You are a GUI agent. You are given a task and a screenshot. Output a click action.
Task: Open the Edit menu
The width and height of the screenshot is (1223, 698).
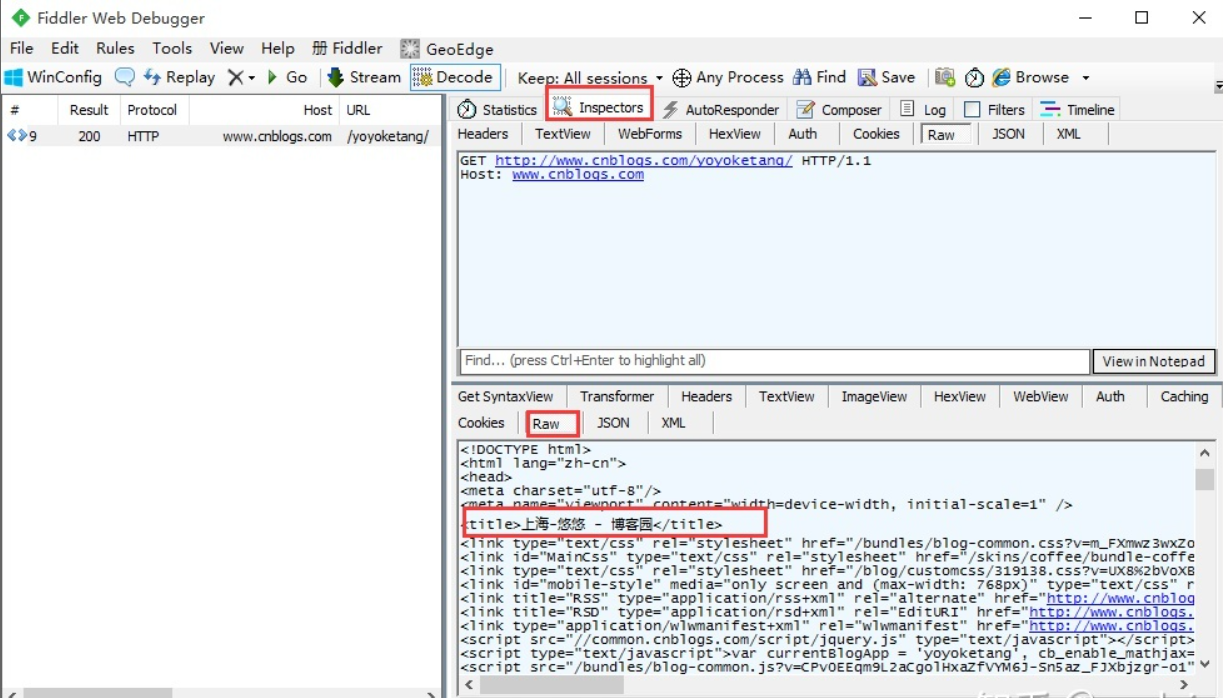65,48
